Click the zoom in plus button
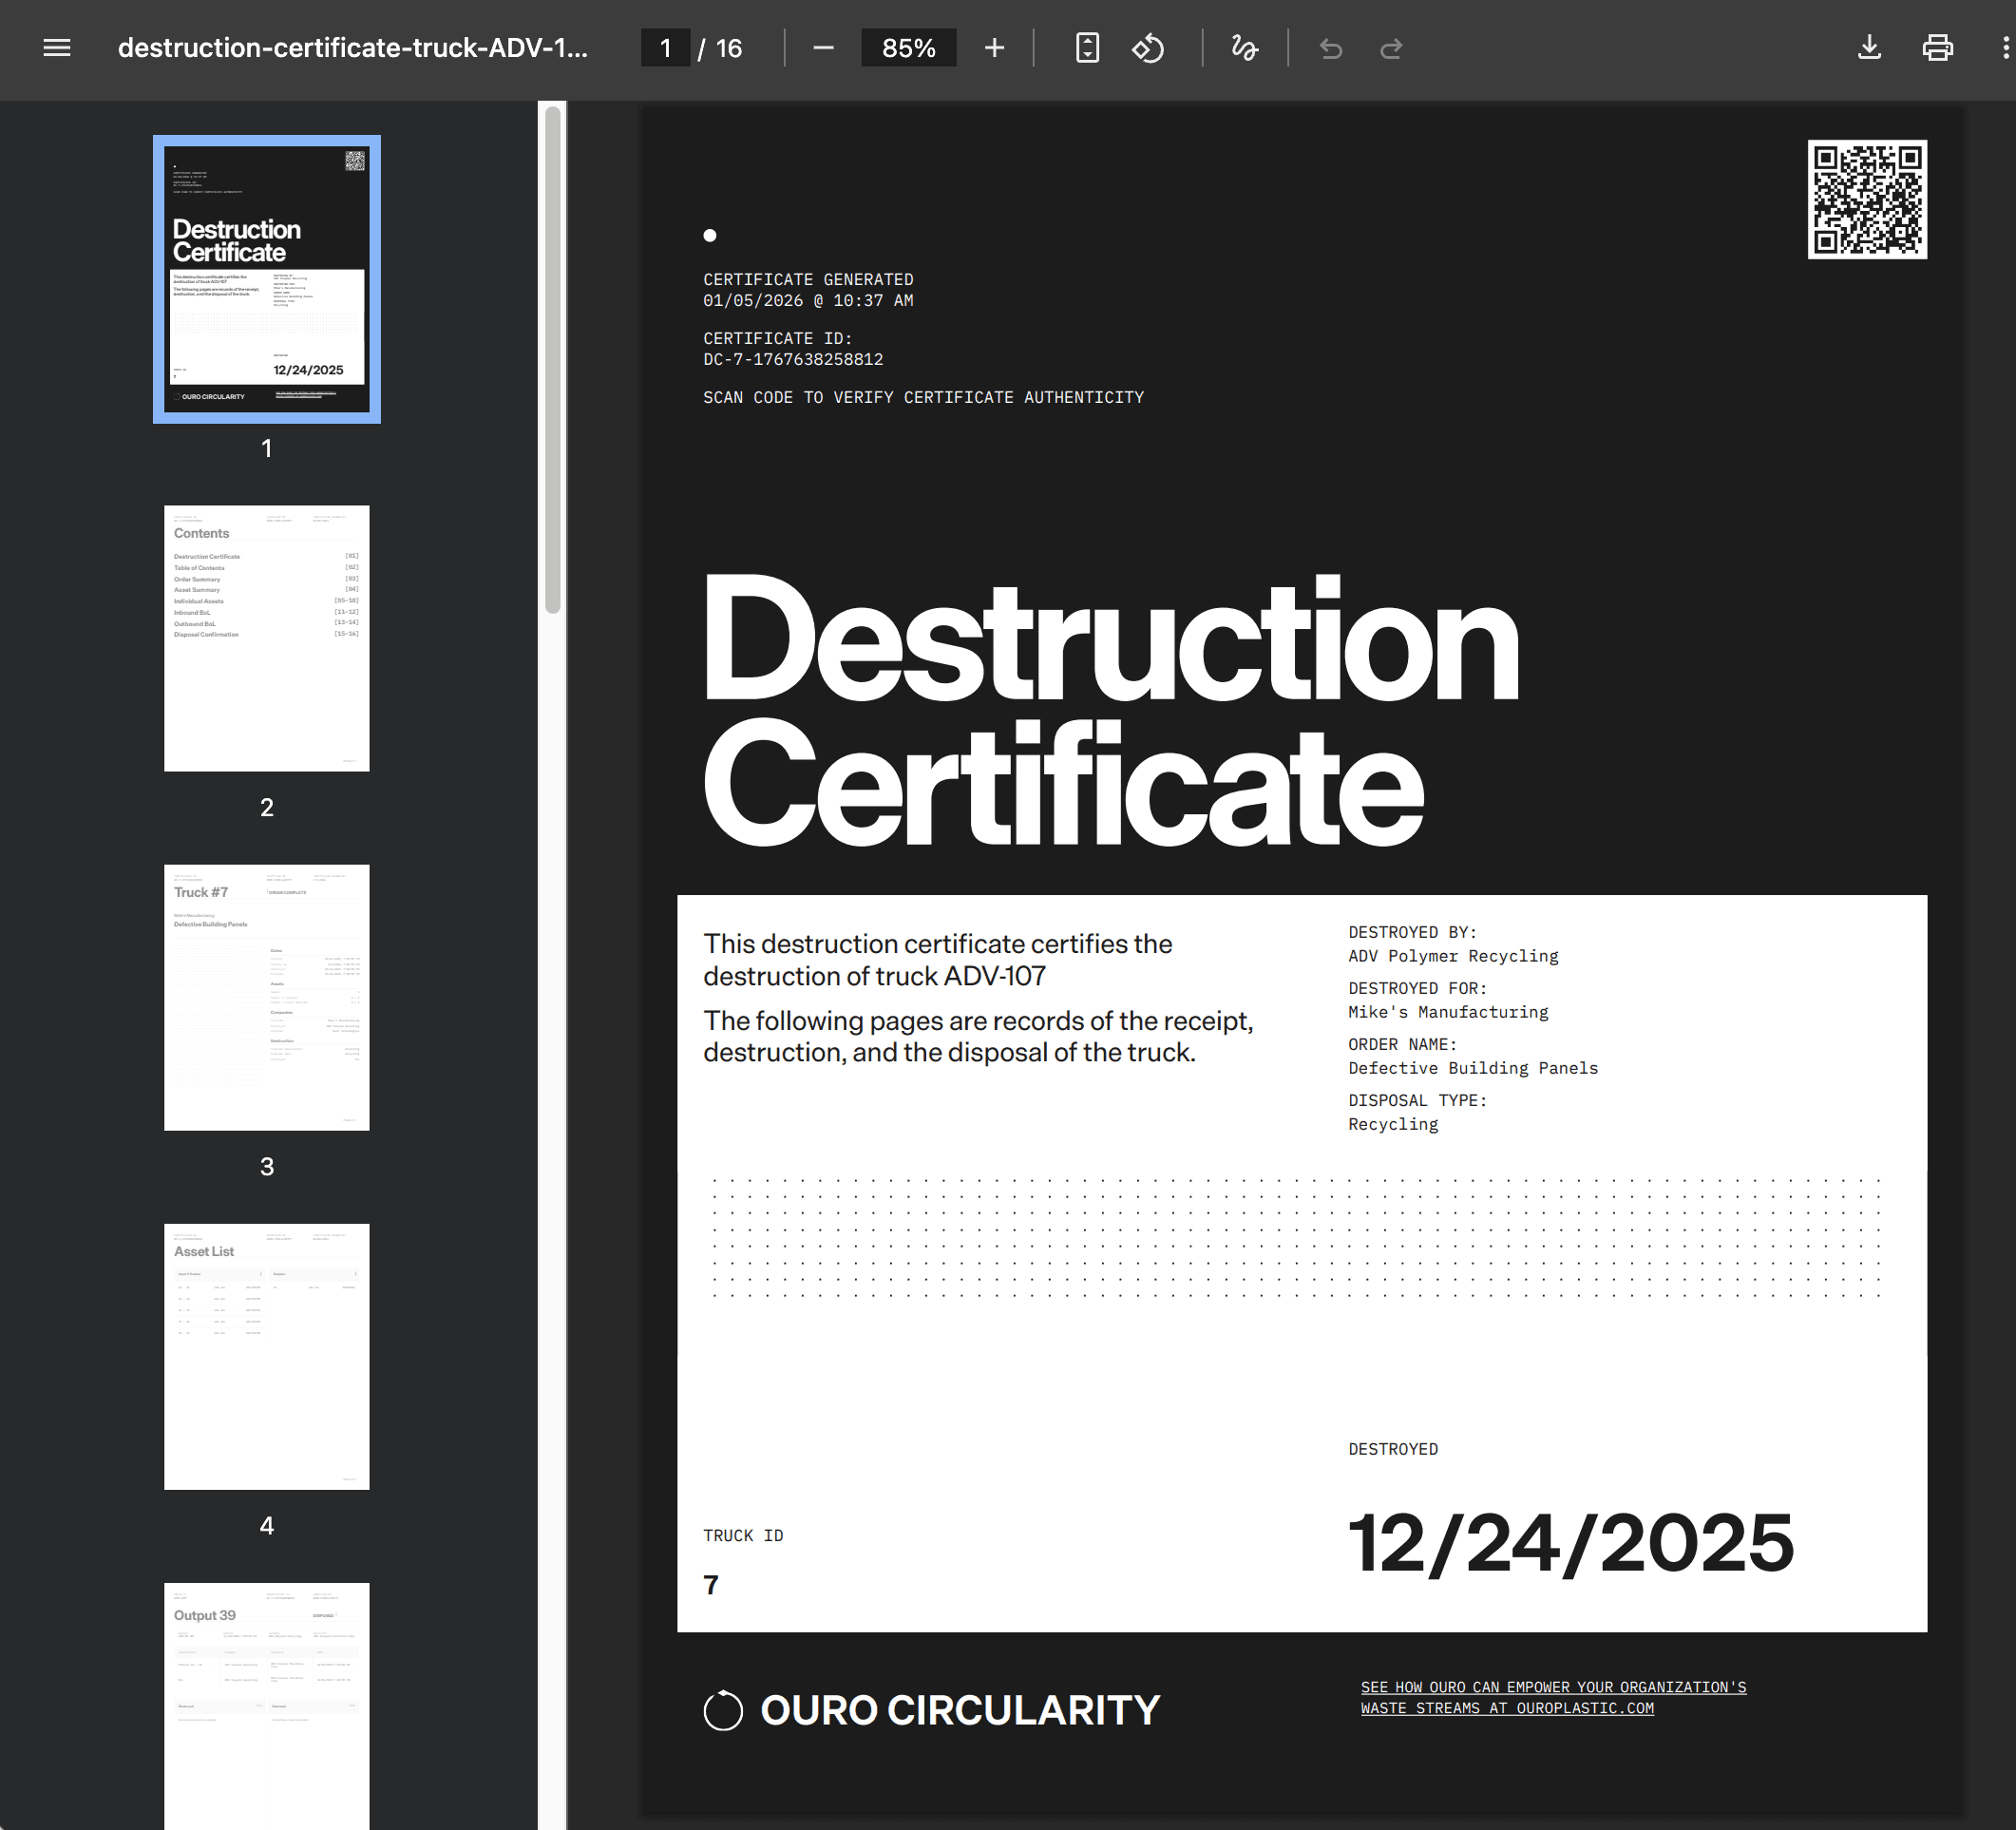 (994, 48)
